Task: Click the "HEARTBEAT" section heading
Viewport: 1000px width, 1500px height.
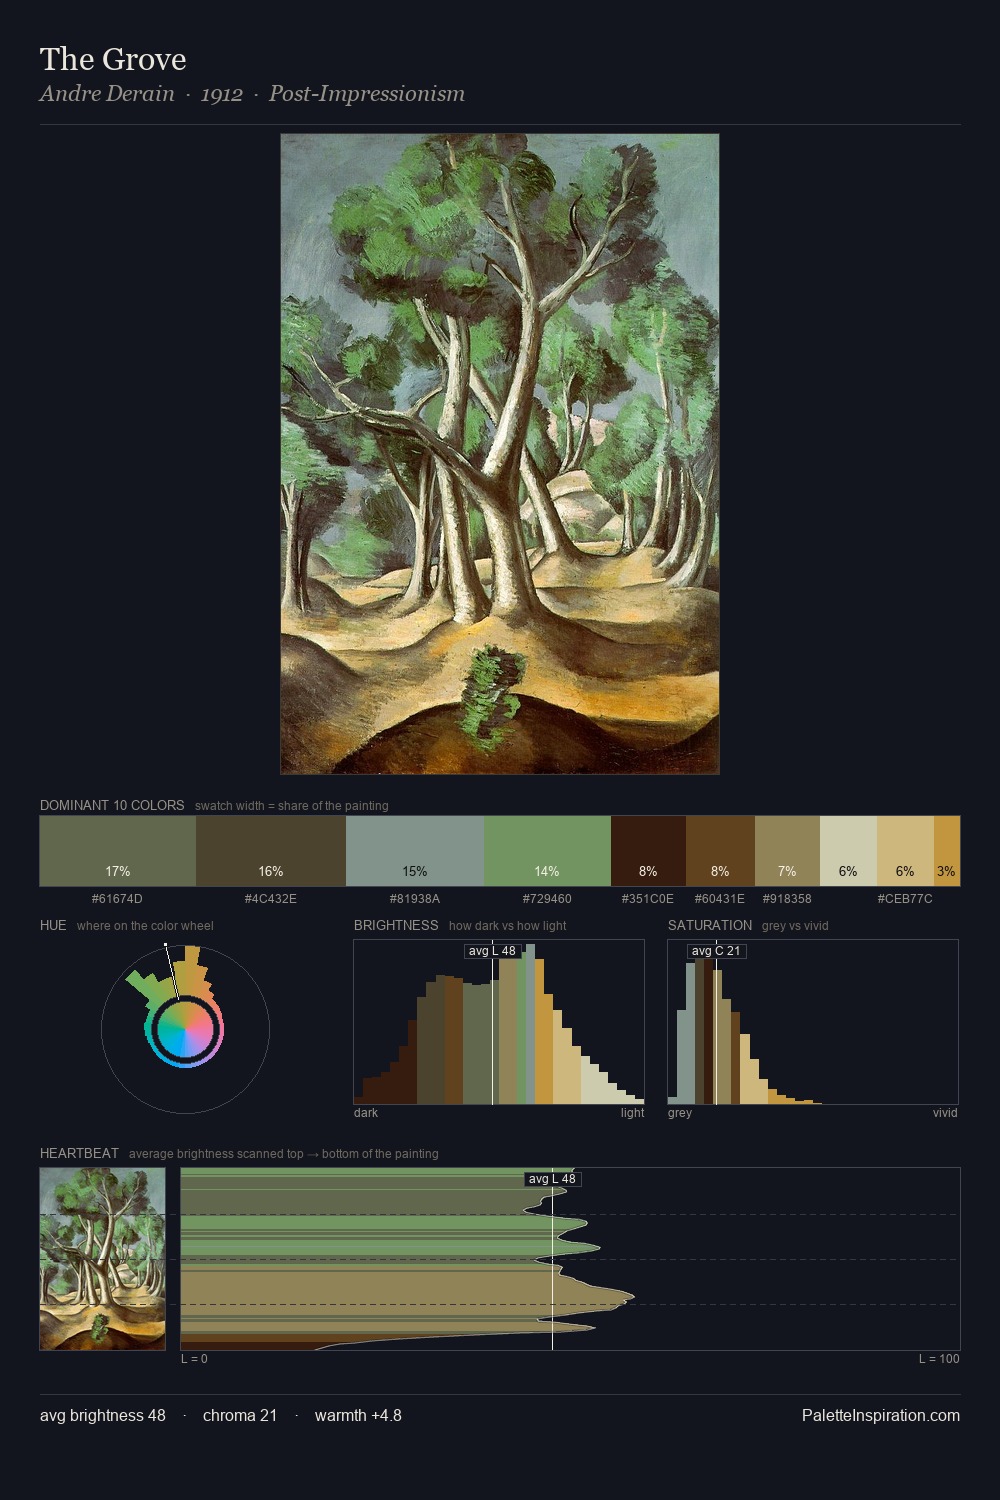Action: 79,1153
